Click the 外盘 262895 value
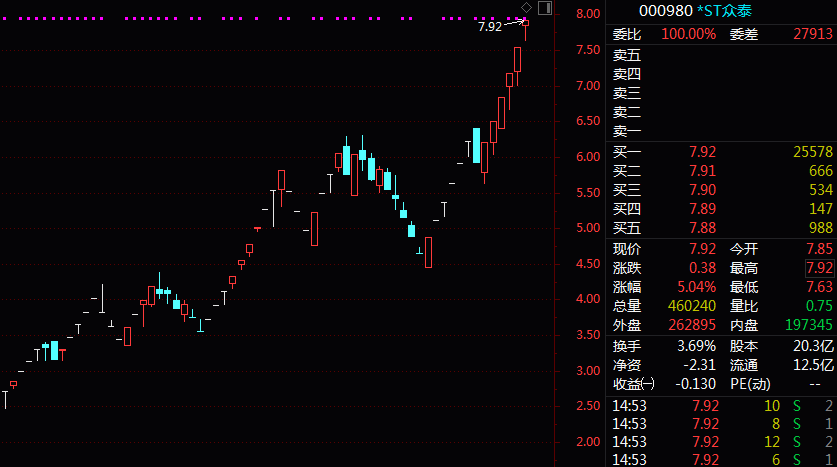The height and width of the screenshot is (467, 837). [x=691, y=325]
